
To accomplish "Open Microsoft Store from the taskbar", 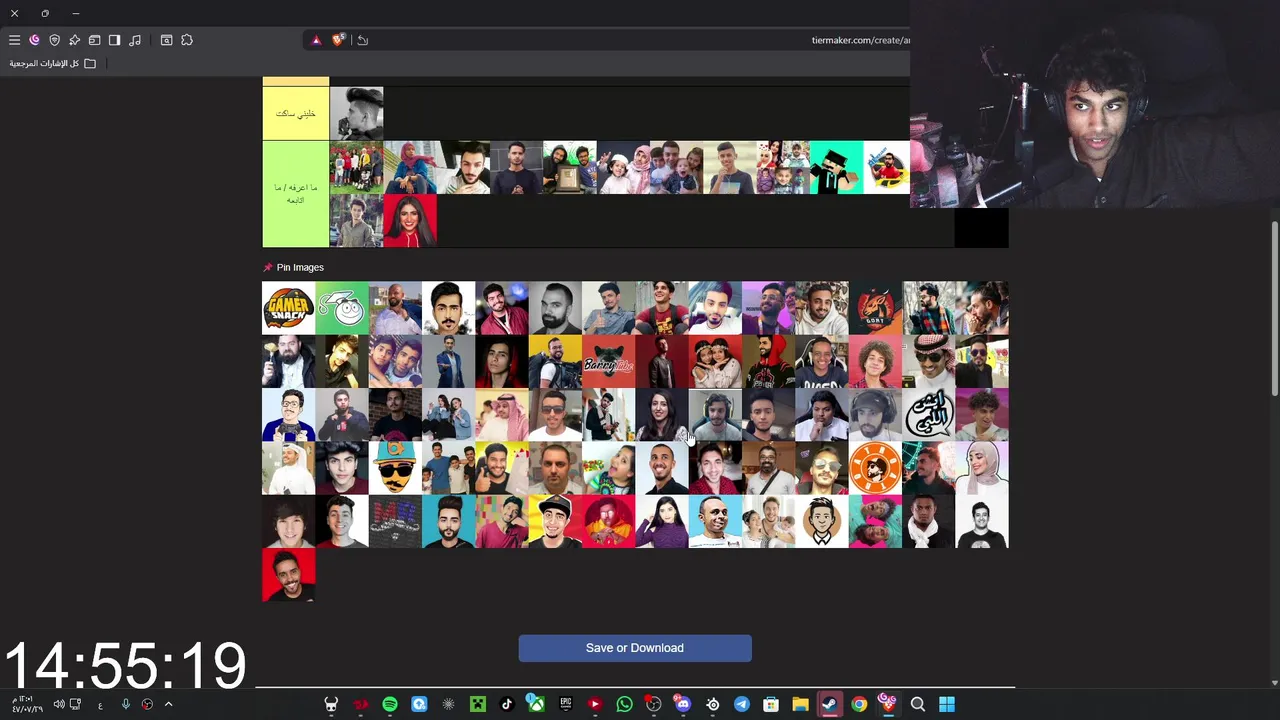I will [771, 704].
